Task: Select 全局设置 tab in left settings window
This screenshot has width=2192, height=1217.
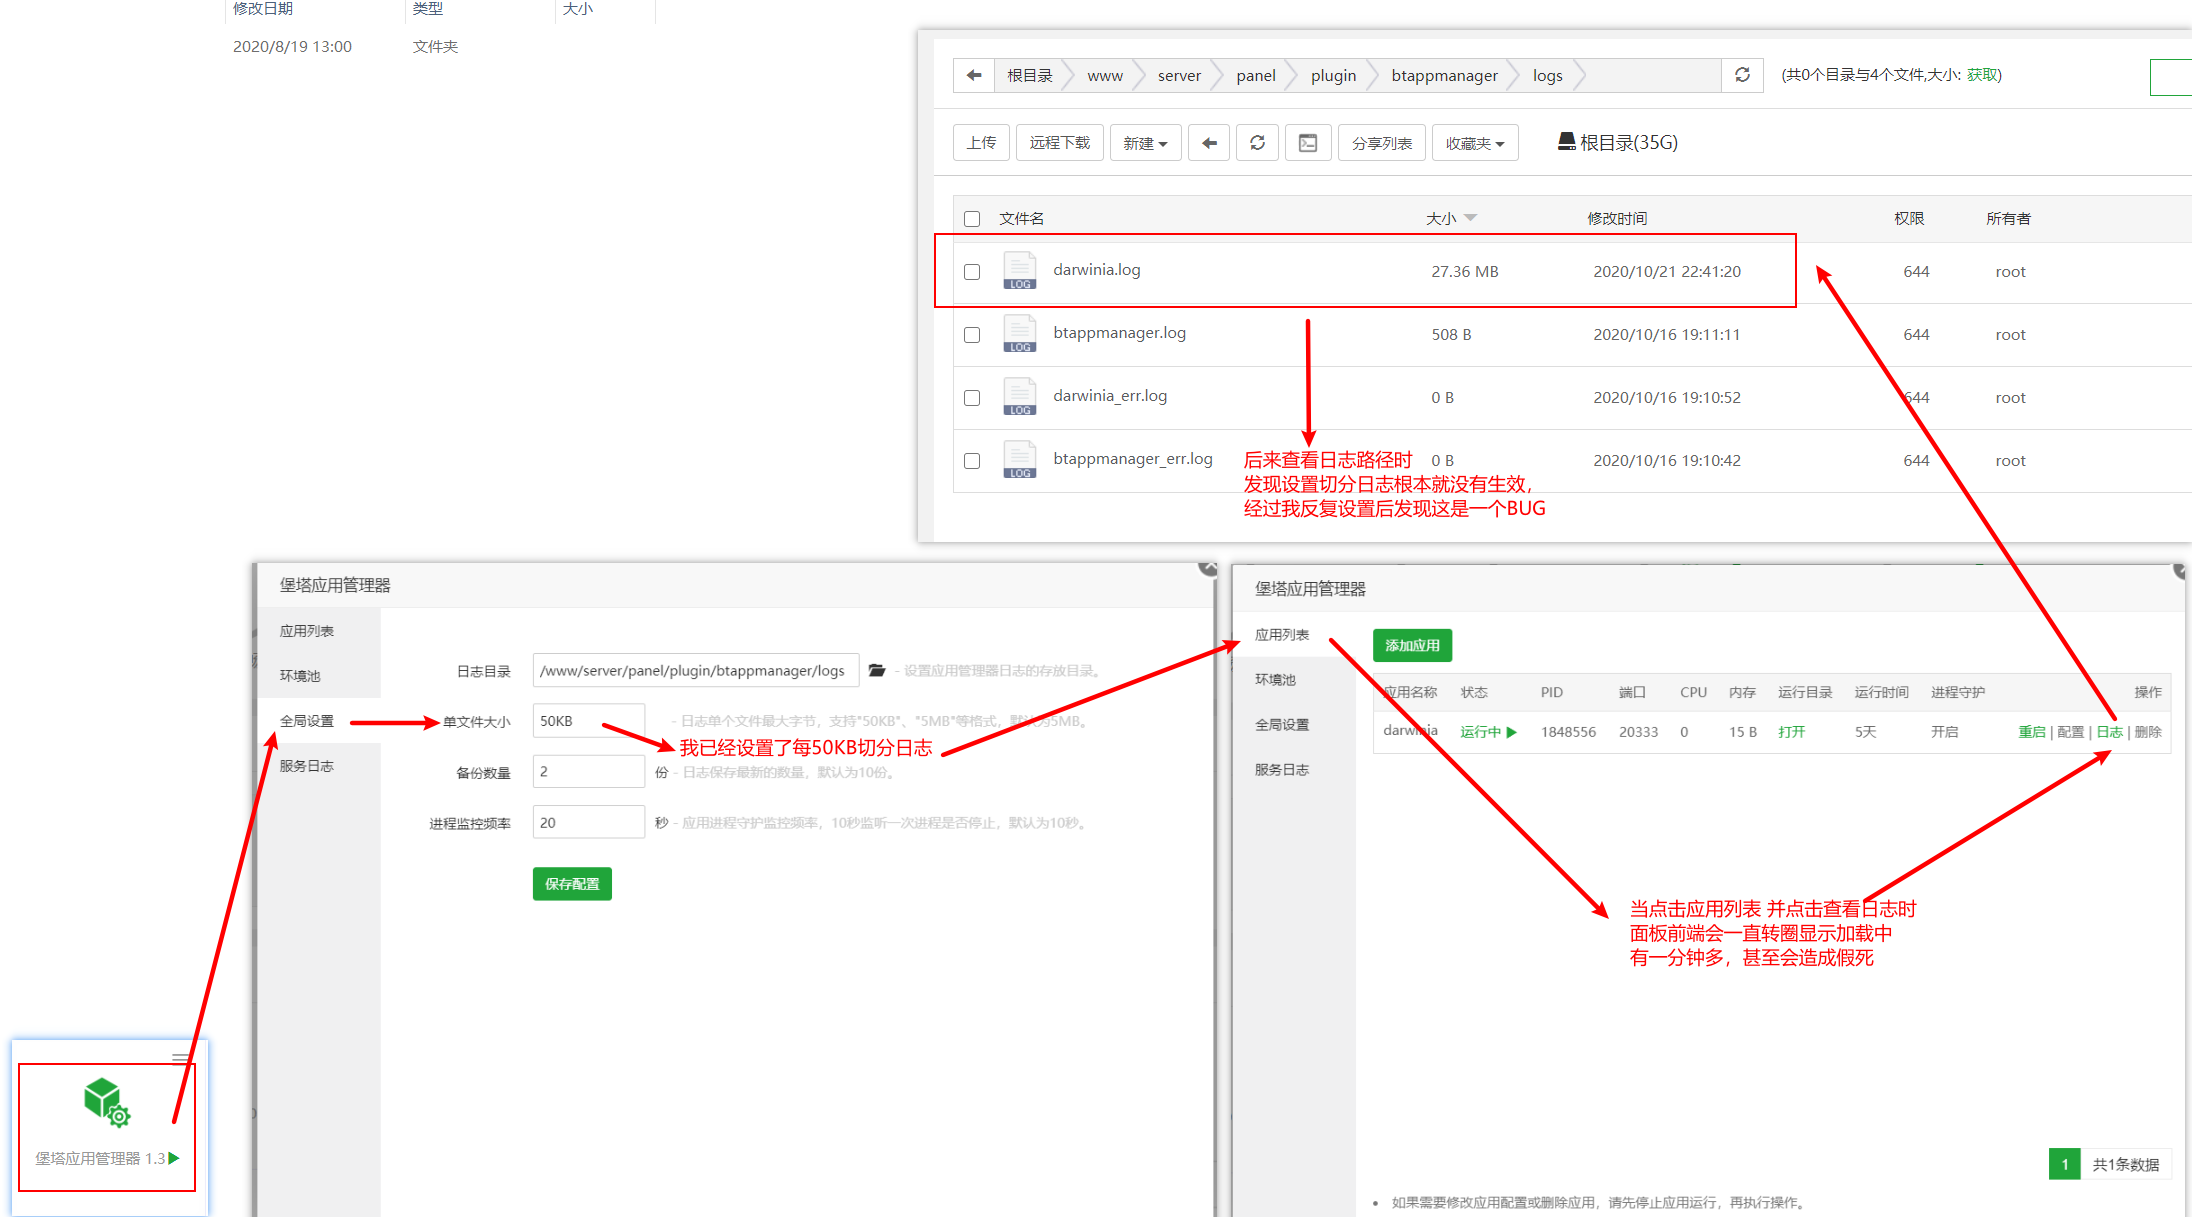Action: coord(307,721)
